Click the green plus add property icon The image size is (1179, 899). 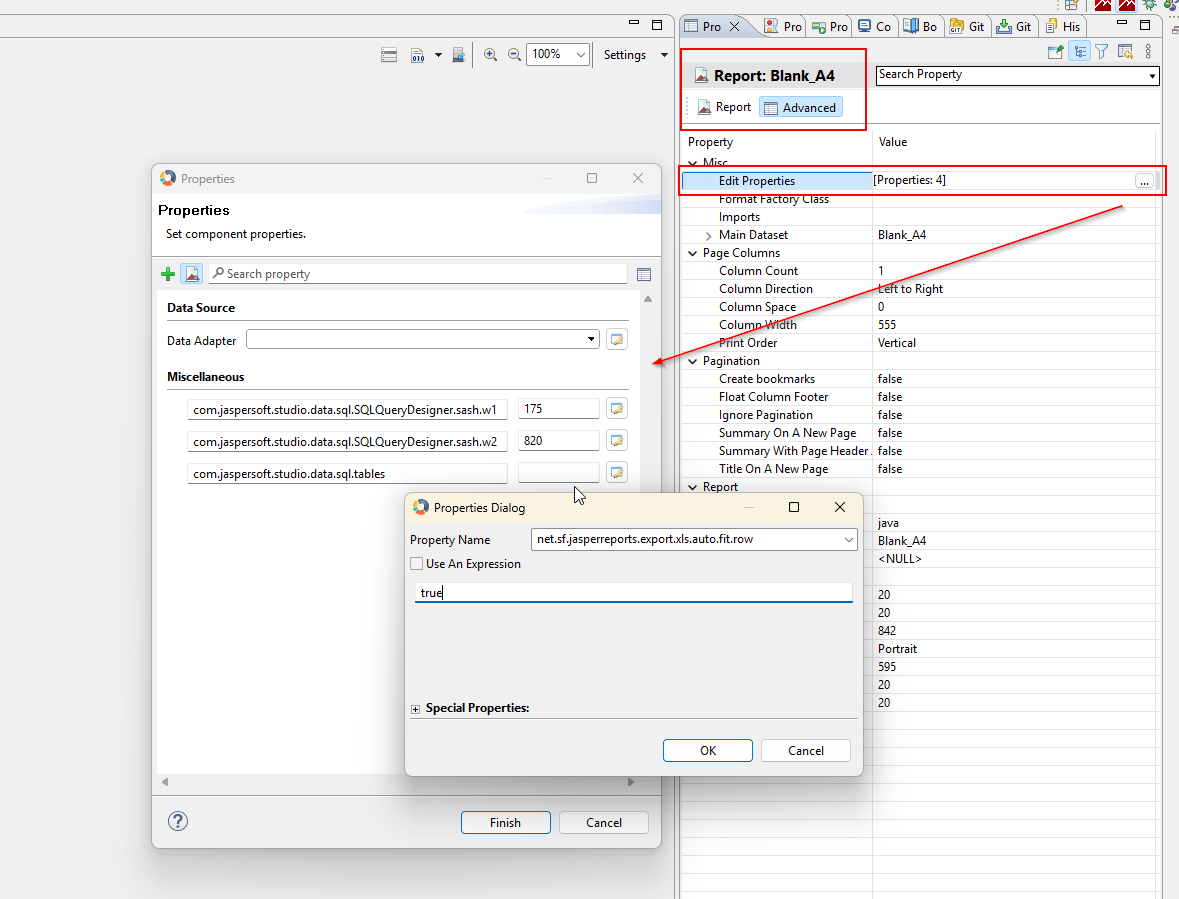tap(168, 274)
